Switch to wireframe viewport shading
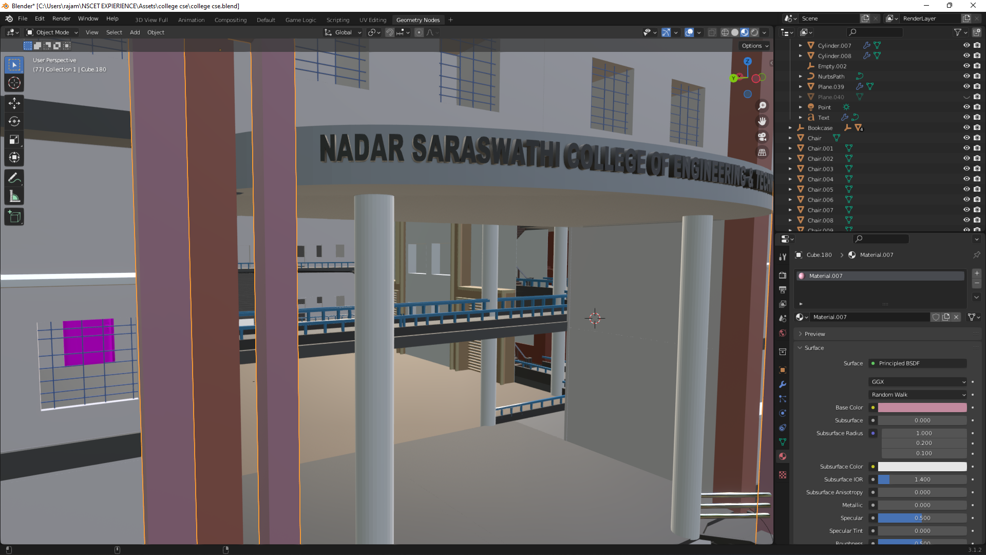The image size is (986, 555). pyautogui.click(x=725, y=32)
